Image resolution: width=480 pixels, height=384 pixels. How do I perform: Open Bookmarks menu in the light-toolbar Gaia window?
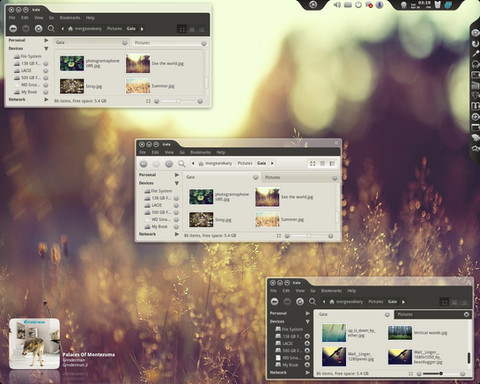200,152
